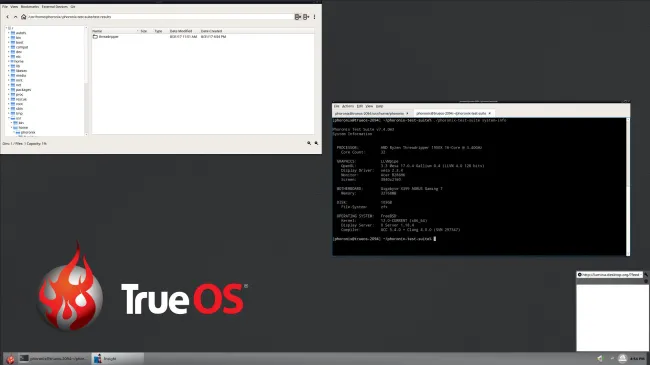Screen dimensions: 650x365
Task: Click the terminal vertical scrollbar
Action: [628, 187]
